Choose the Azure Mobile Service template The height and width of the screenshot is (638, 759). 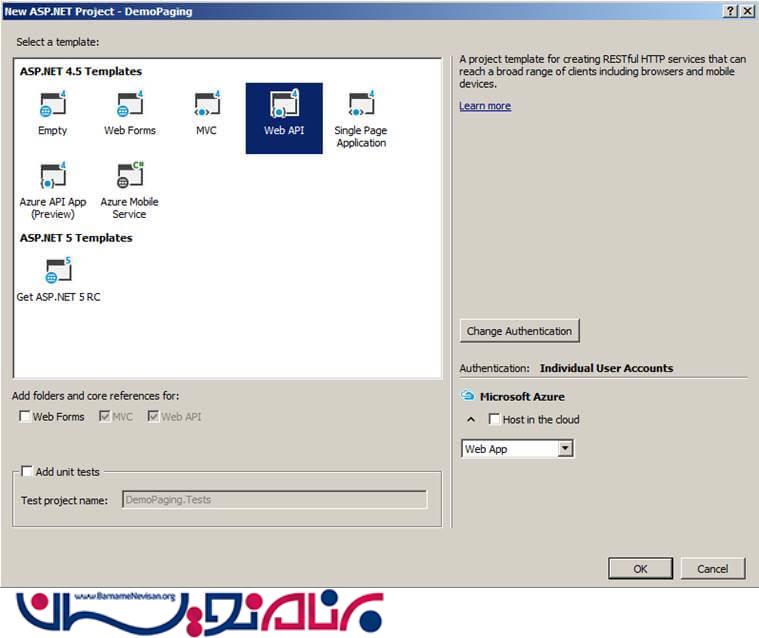click(129, 190)
